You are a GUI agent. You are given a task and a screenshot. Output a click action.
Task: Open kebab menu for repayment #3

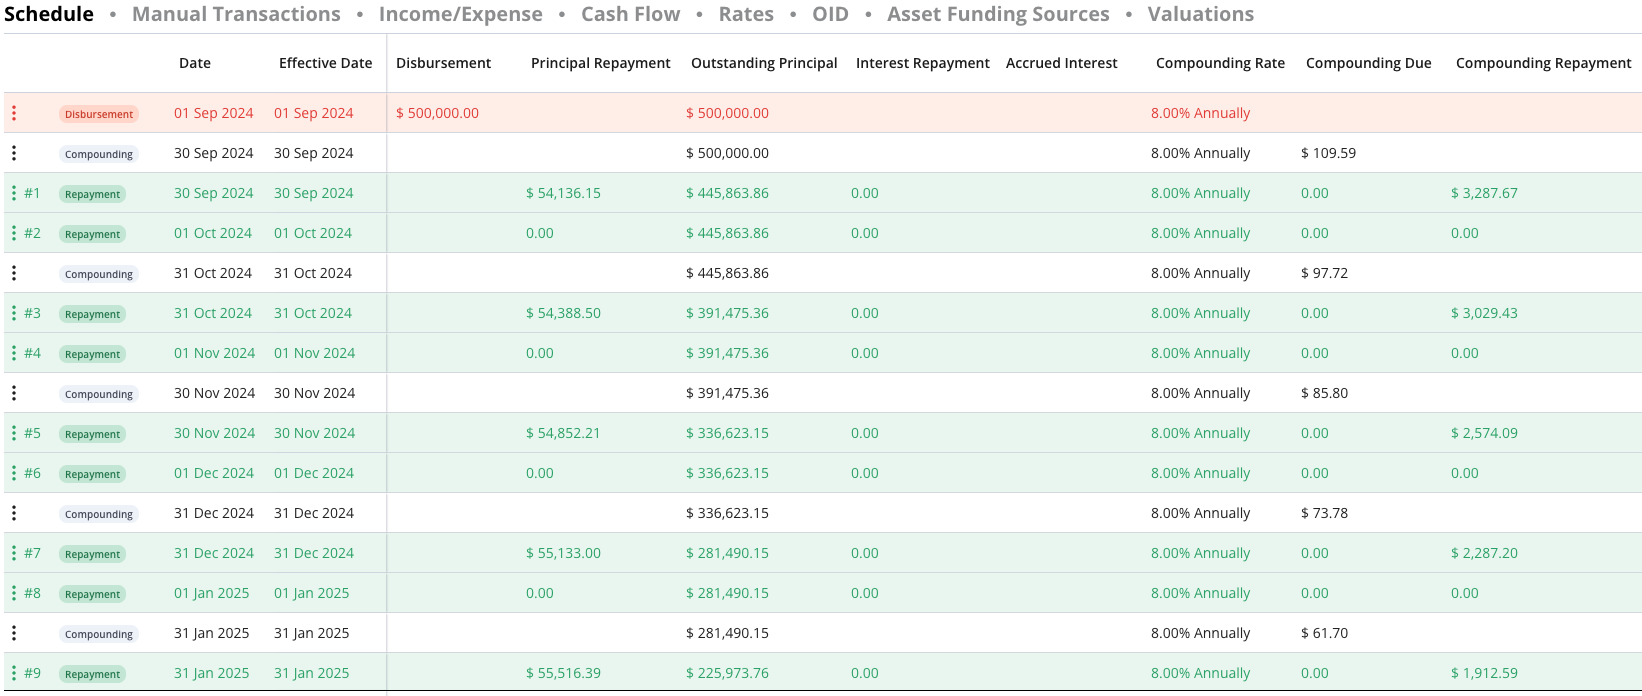(14, 313)
